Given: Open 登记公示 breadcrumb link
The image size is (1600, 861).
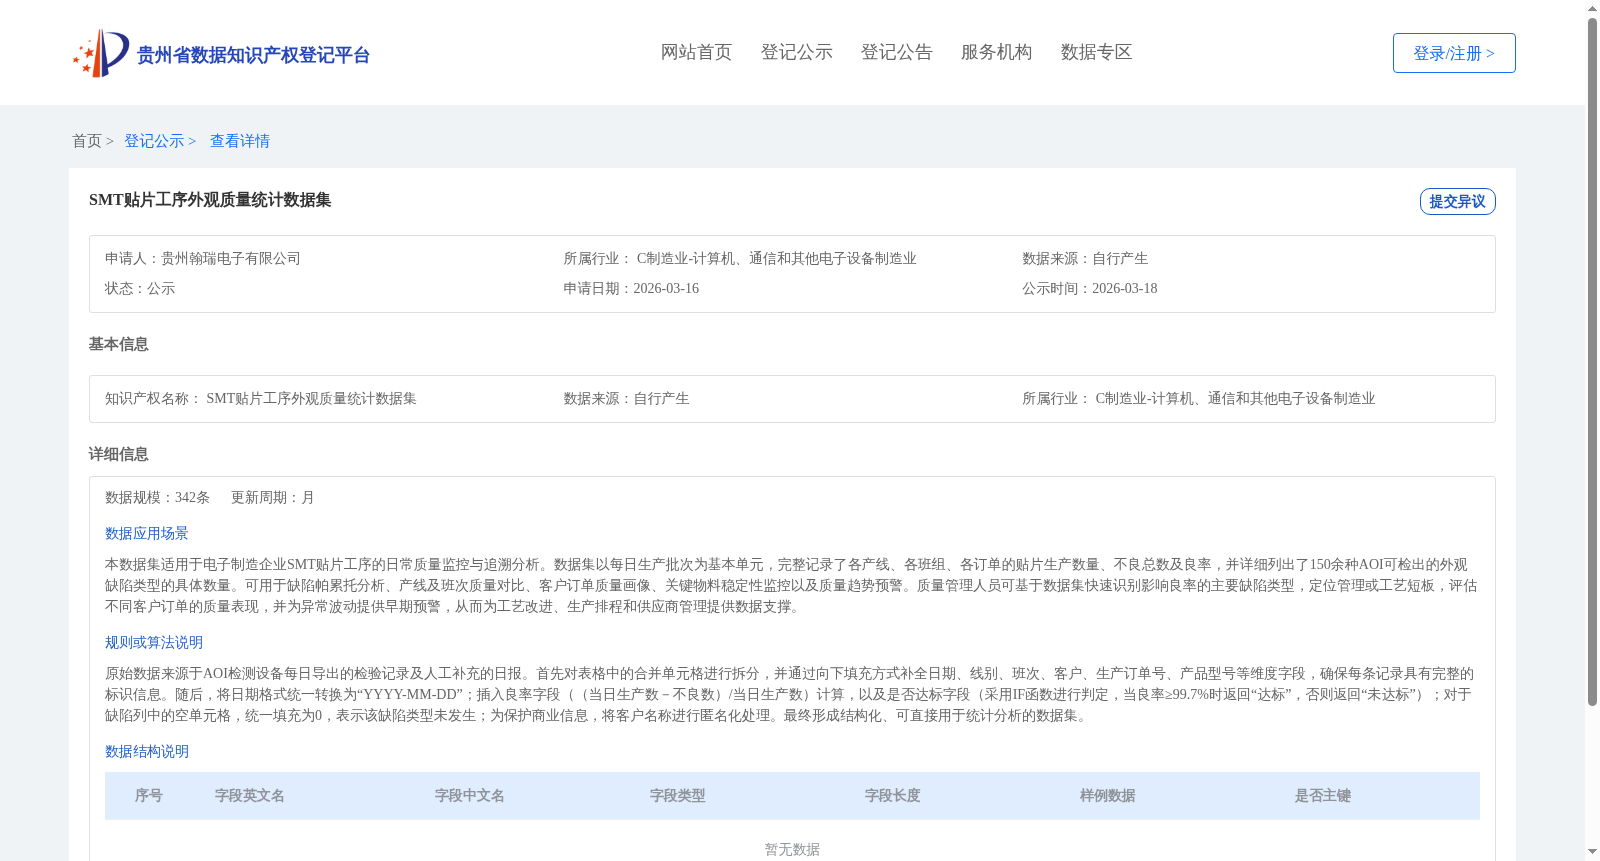Looking at the screenshot, I should point(160,141).
